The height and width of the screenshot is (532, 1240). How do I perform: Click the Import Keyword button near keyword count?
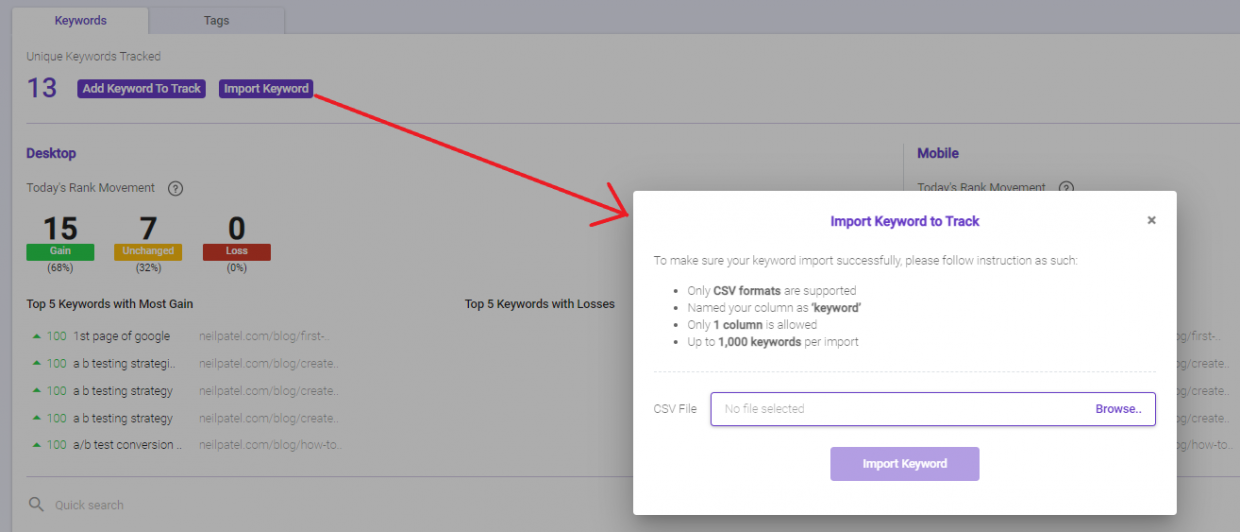266,89
